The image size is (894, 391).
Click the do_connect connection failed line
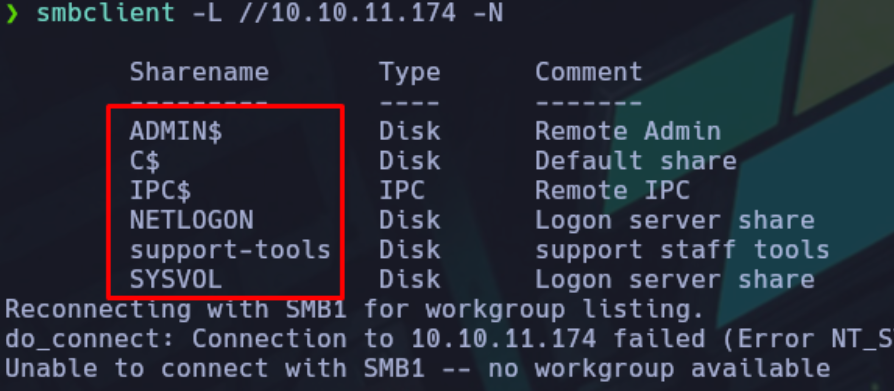point(449,339)
